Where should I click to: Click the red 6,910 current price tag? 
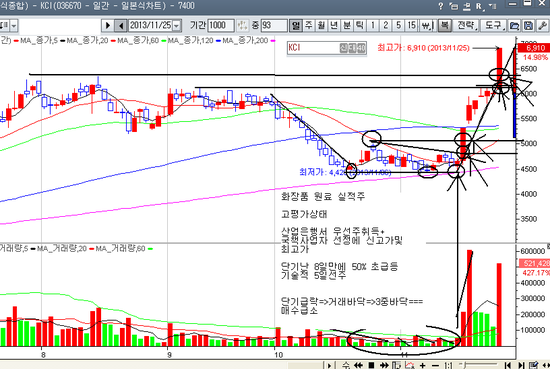coord(534,48)
